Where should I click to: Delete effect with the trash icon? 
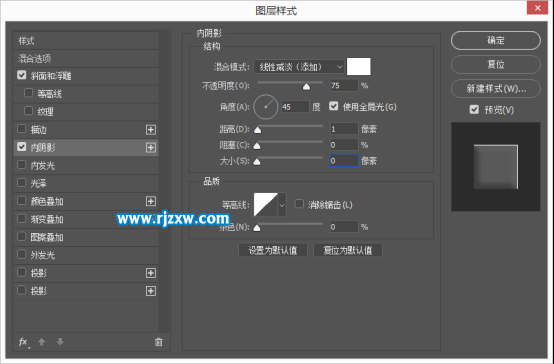coord(159,342)
